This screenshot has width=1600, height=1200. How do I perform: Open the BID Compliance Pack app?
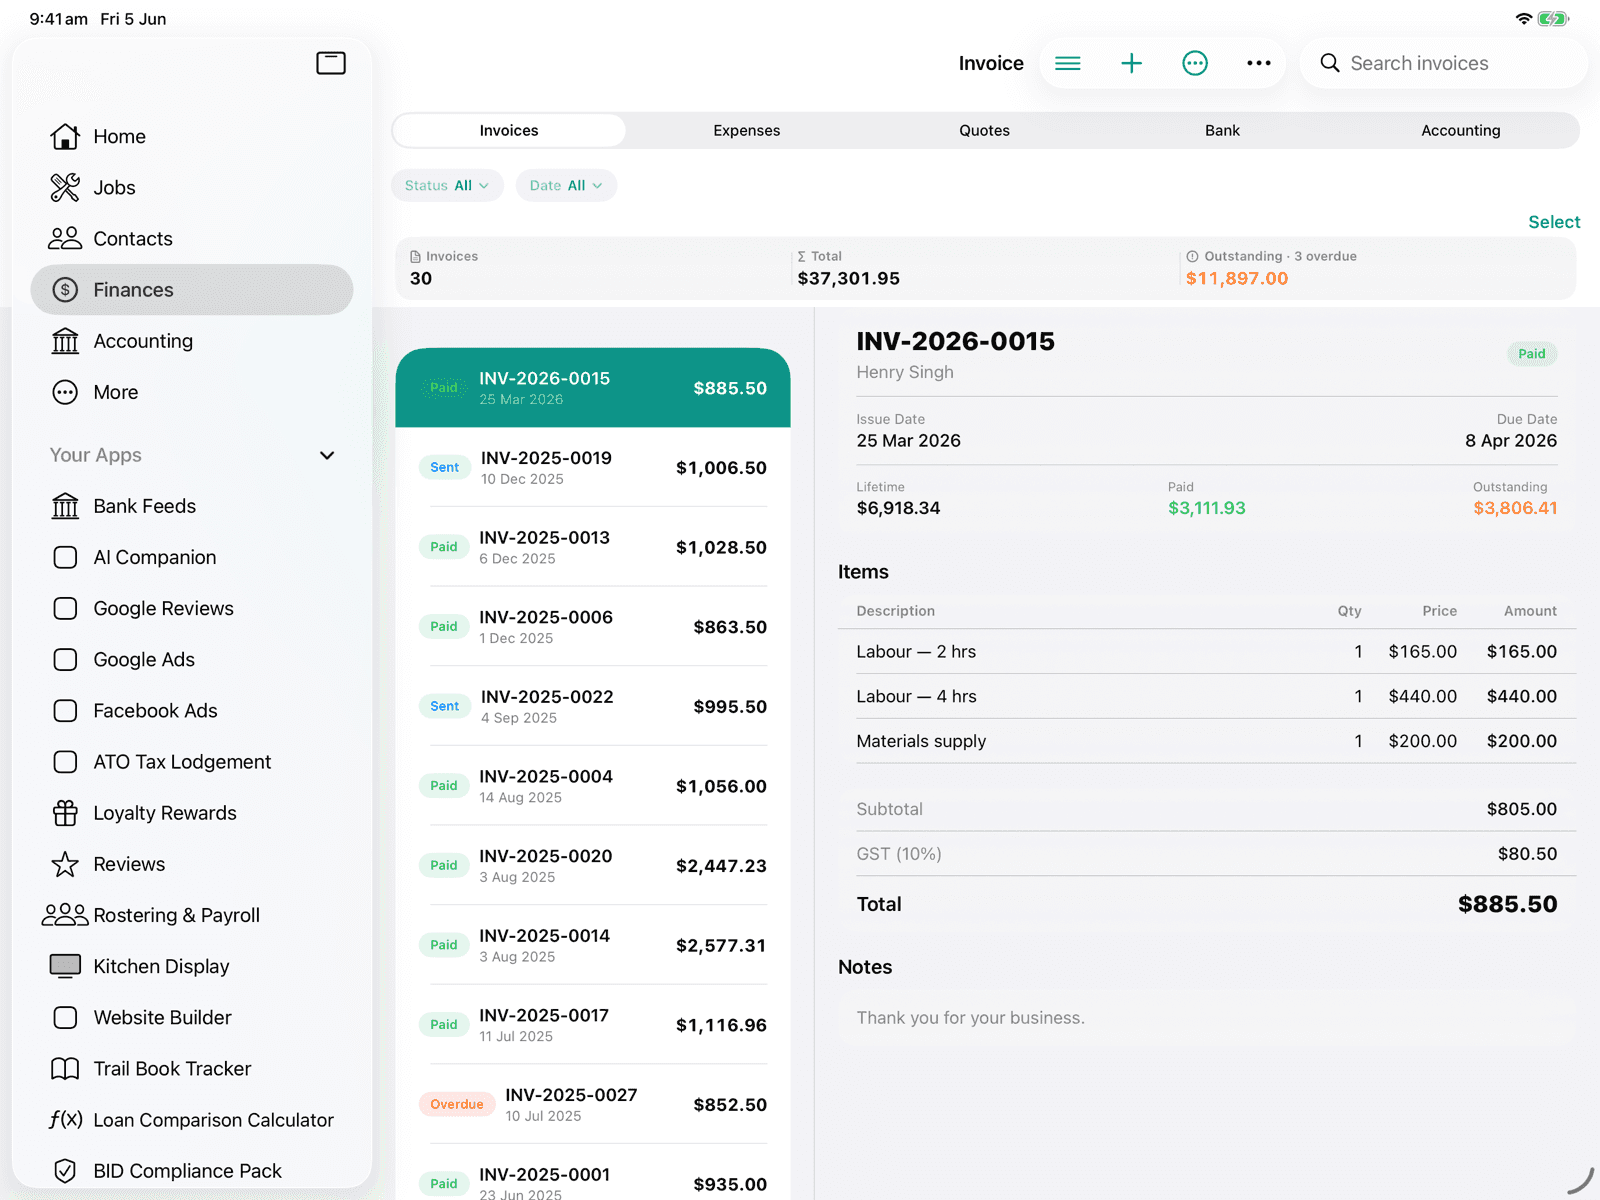point(192,1171)
